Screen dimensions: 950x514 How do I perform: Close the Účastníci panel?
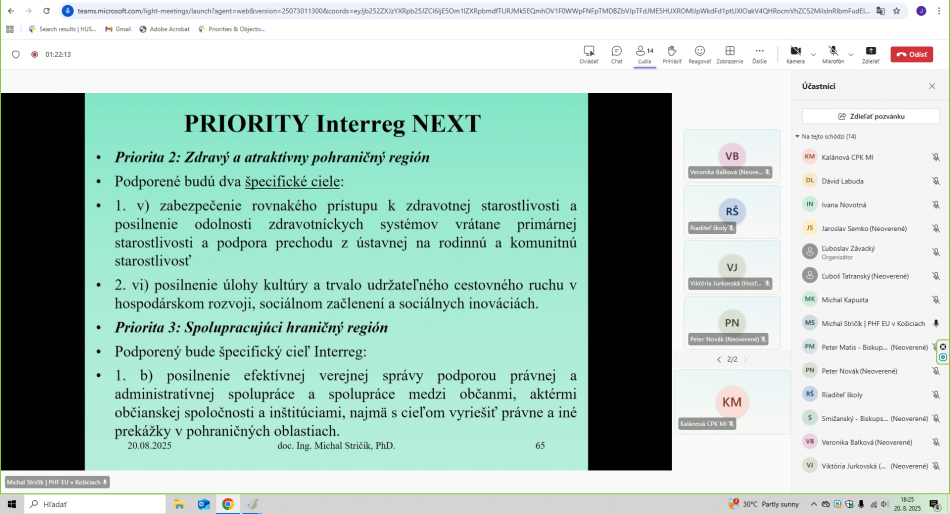pos(932,86)
